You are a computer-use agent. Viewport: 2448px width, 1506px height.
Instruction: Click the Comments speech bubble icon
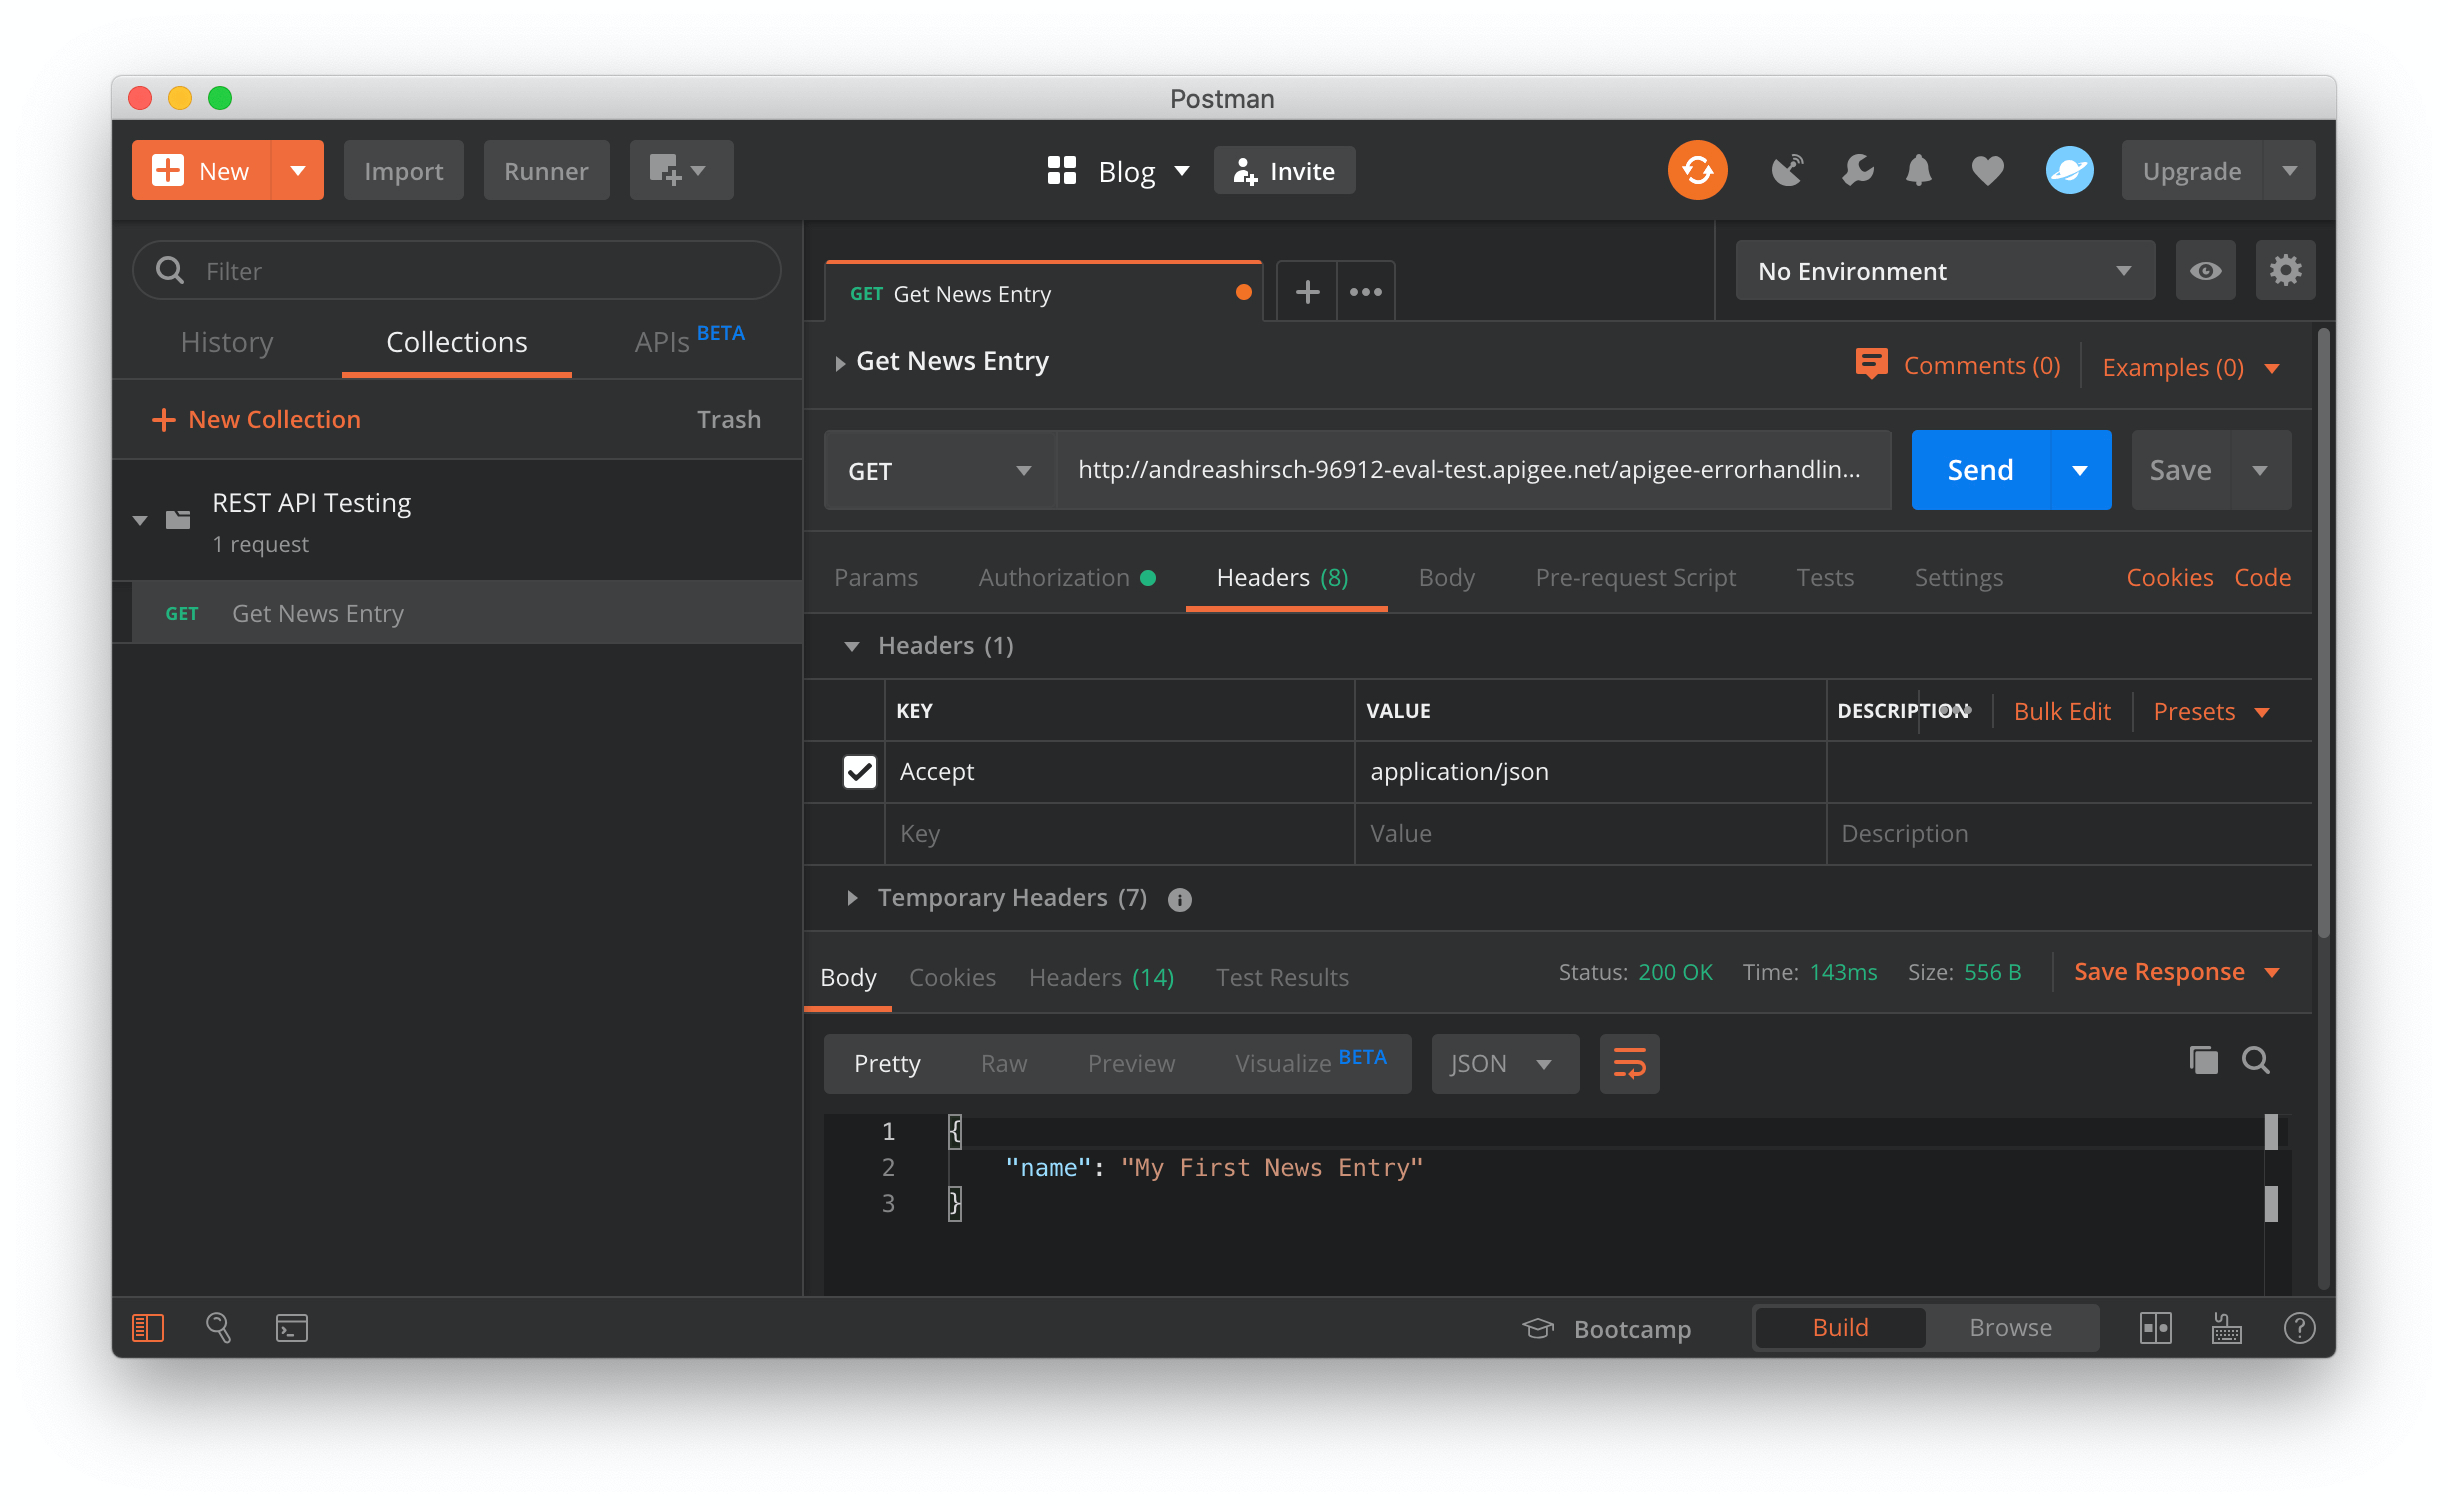1871,364
